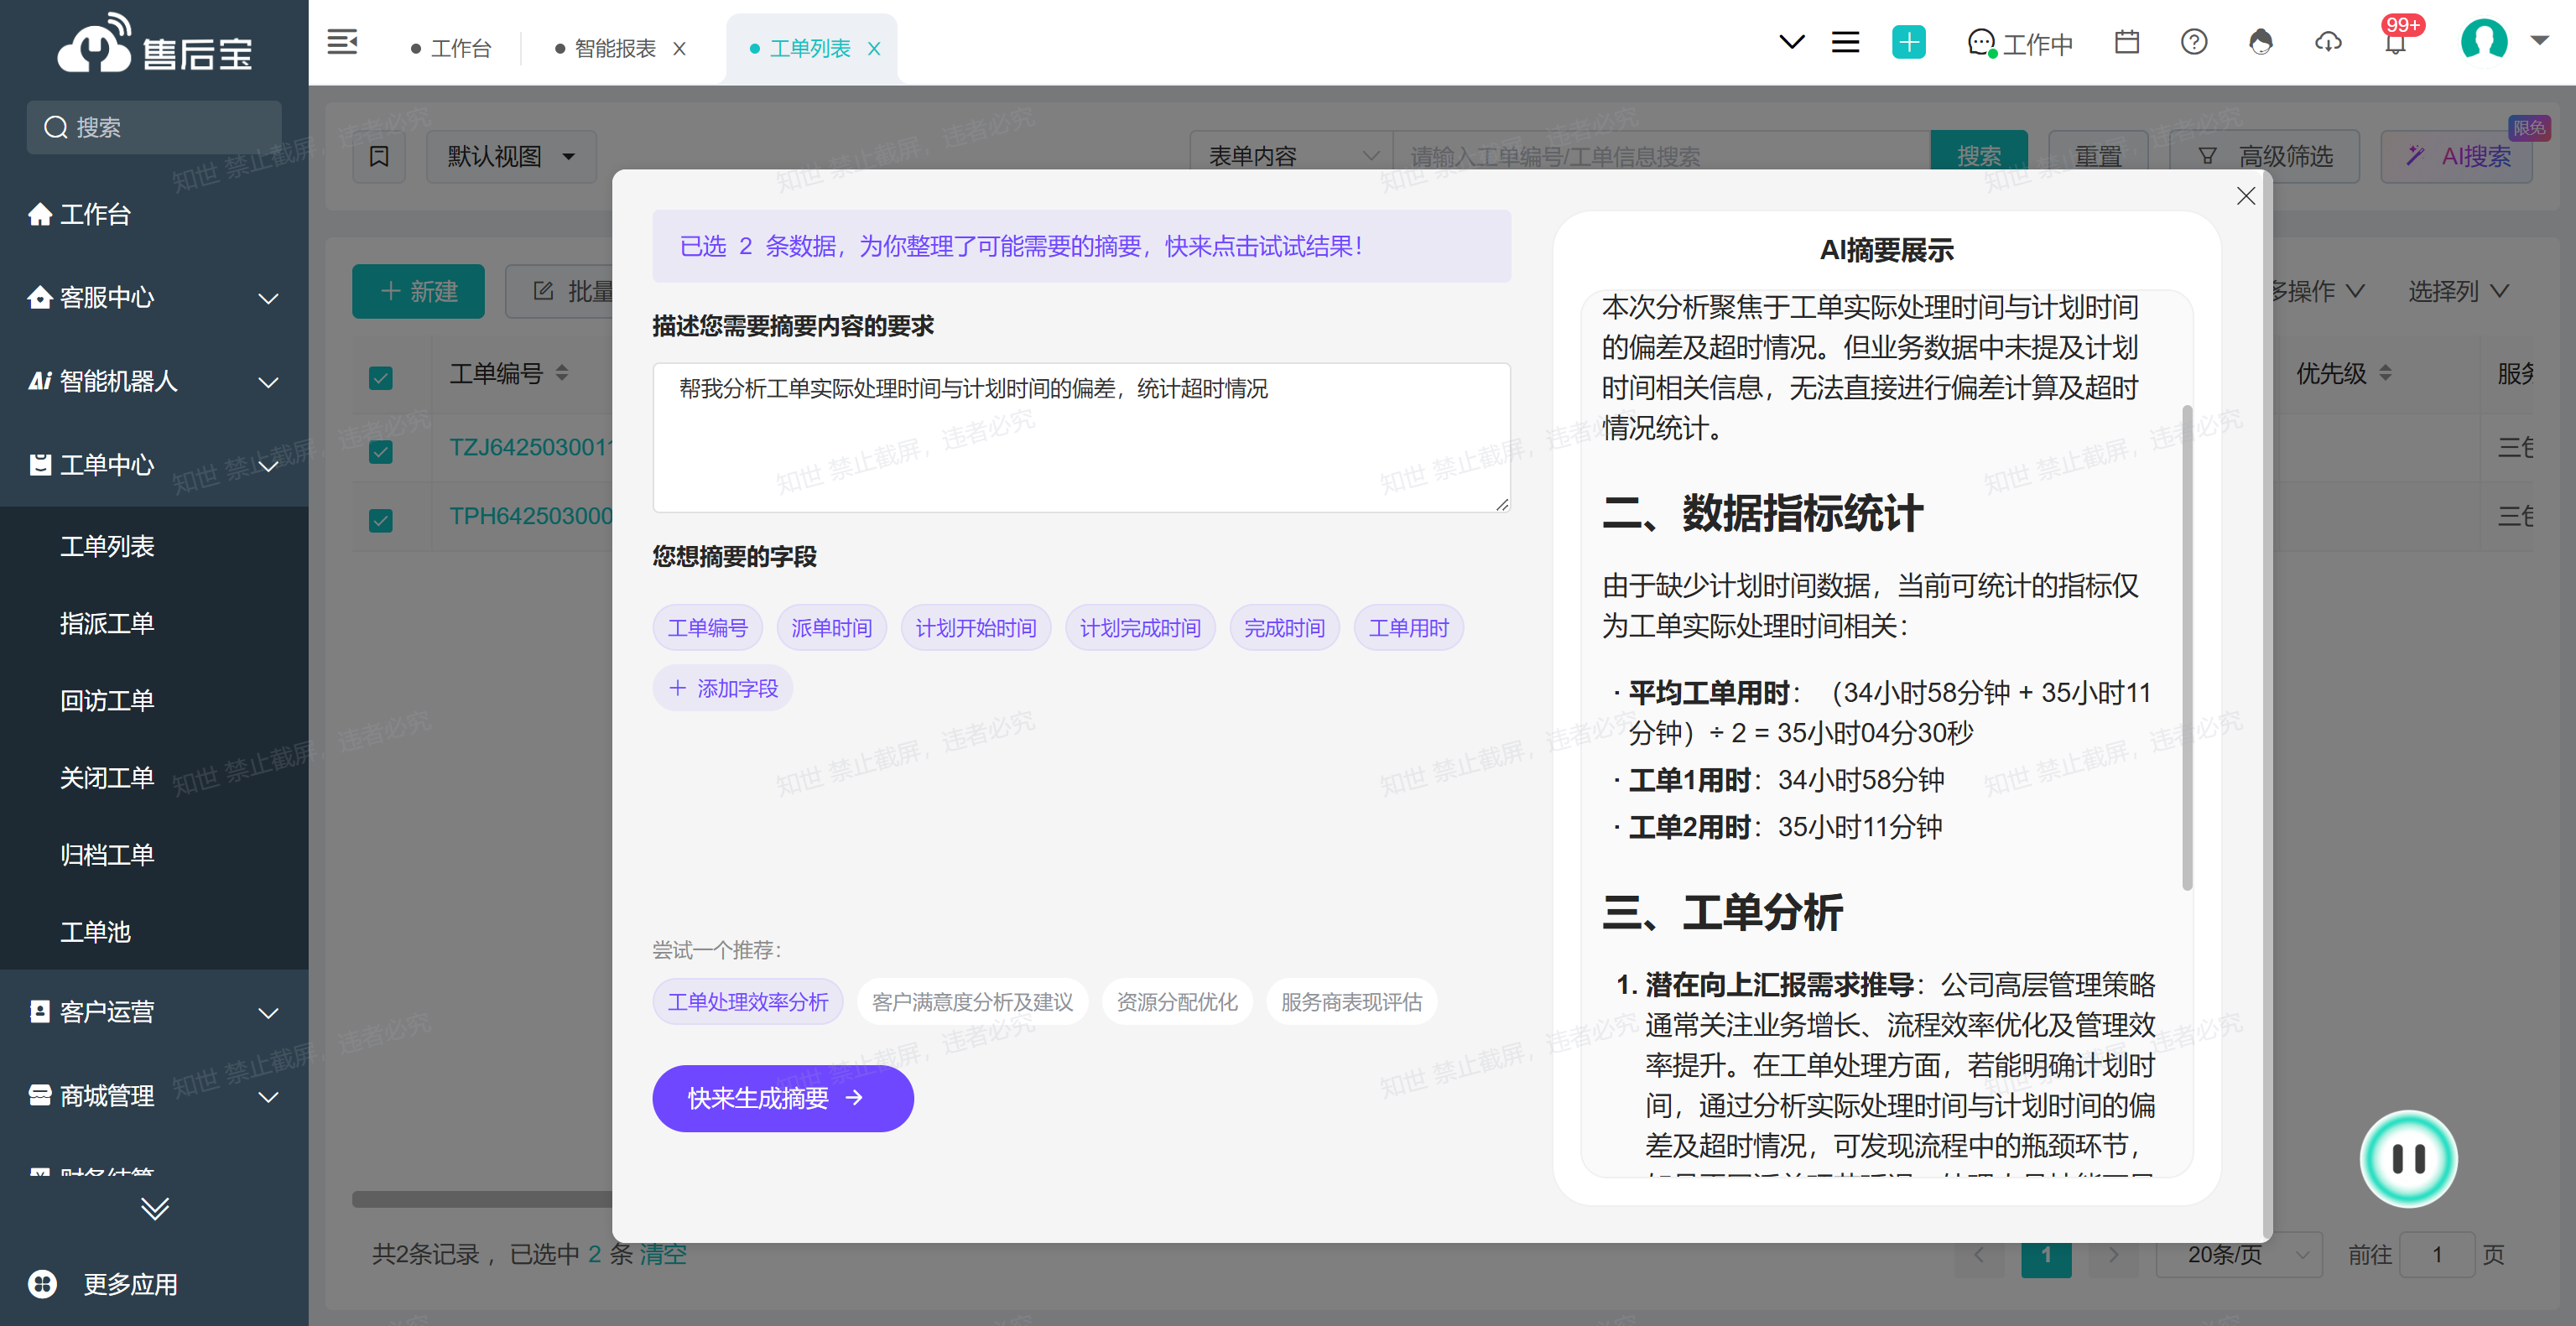Viewport: 2576px width, 1326px height.
Task: Expand 客户运营 sidebar menu
Action: [x=154, y=1012]
